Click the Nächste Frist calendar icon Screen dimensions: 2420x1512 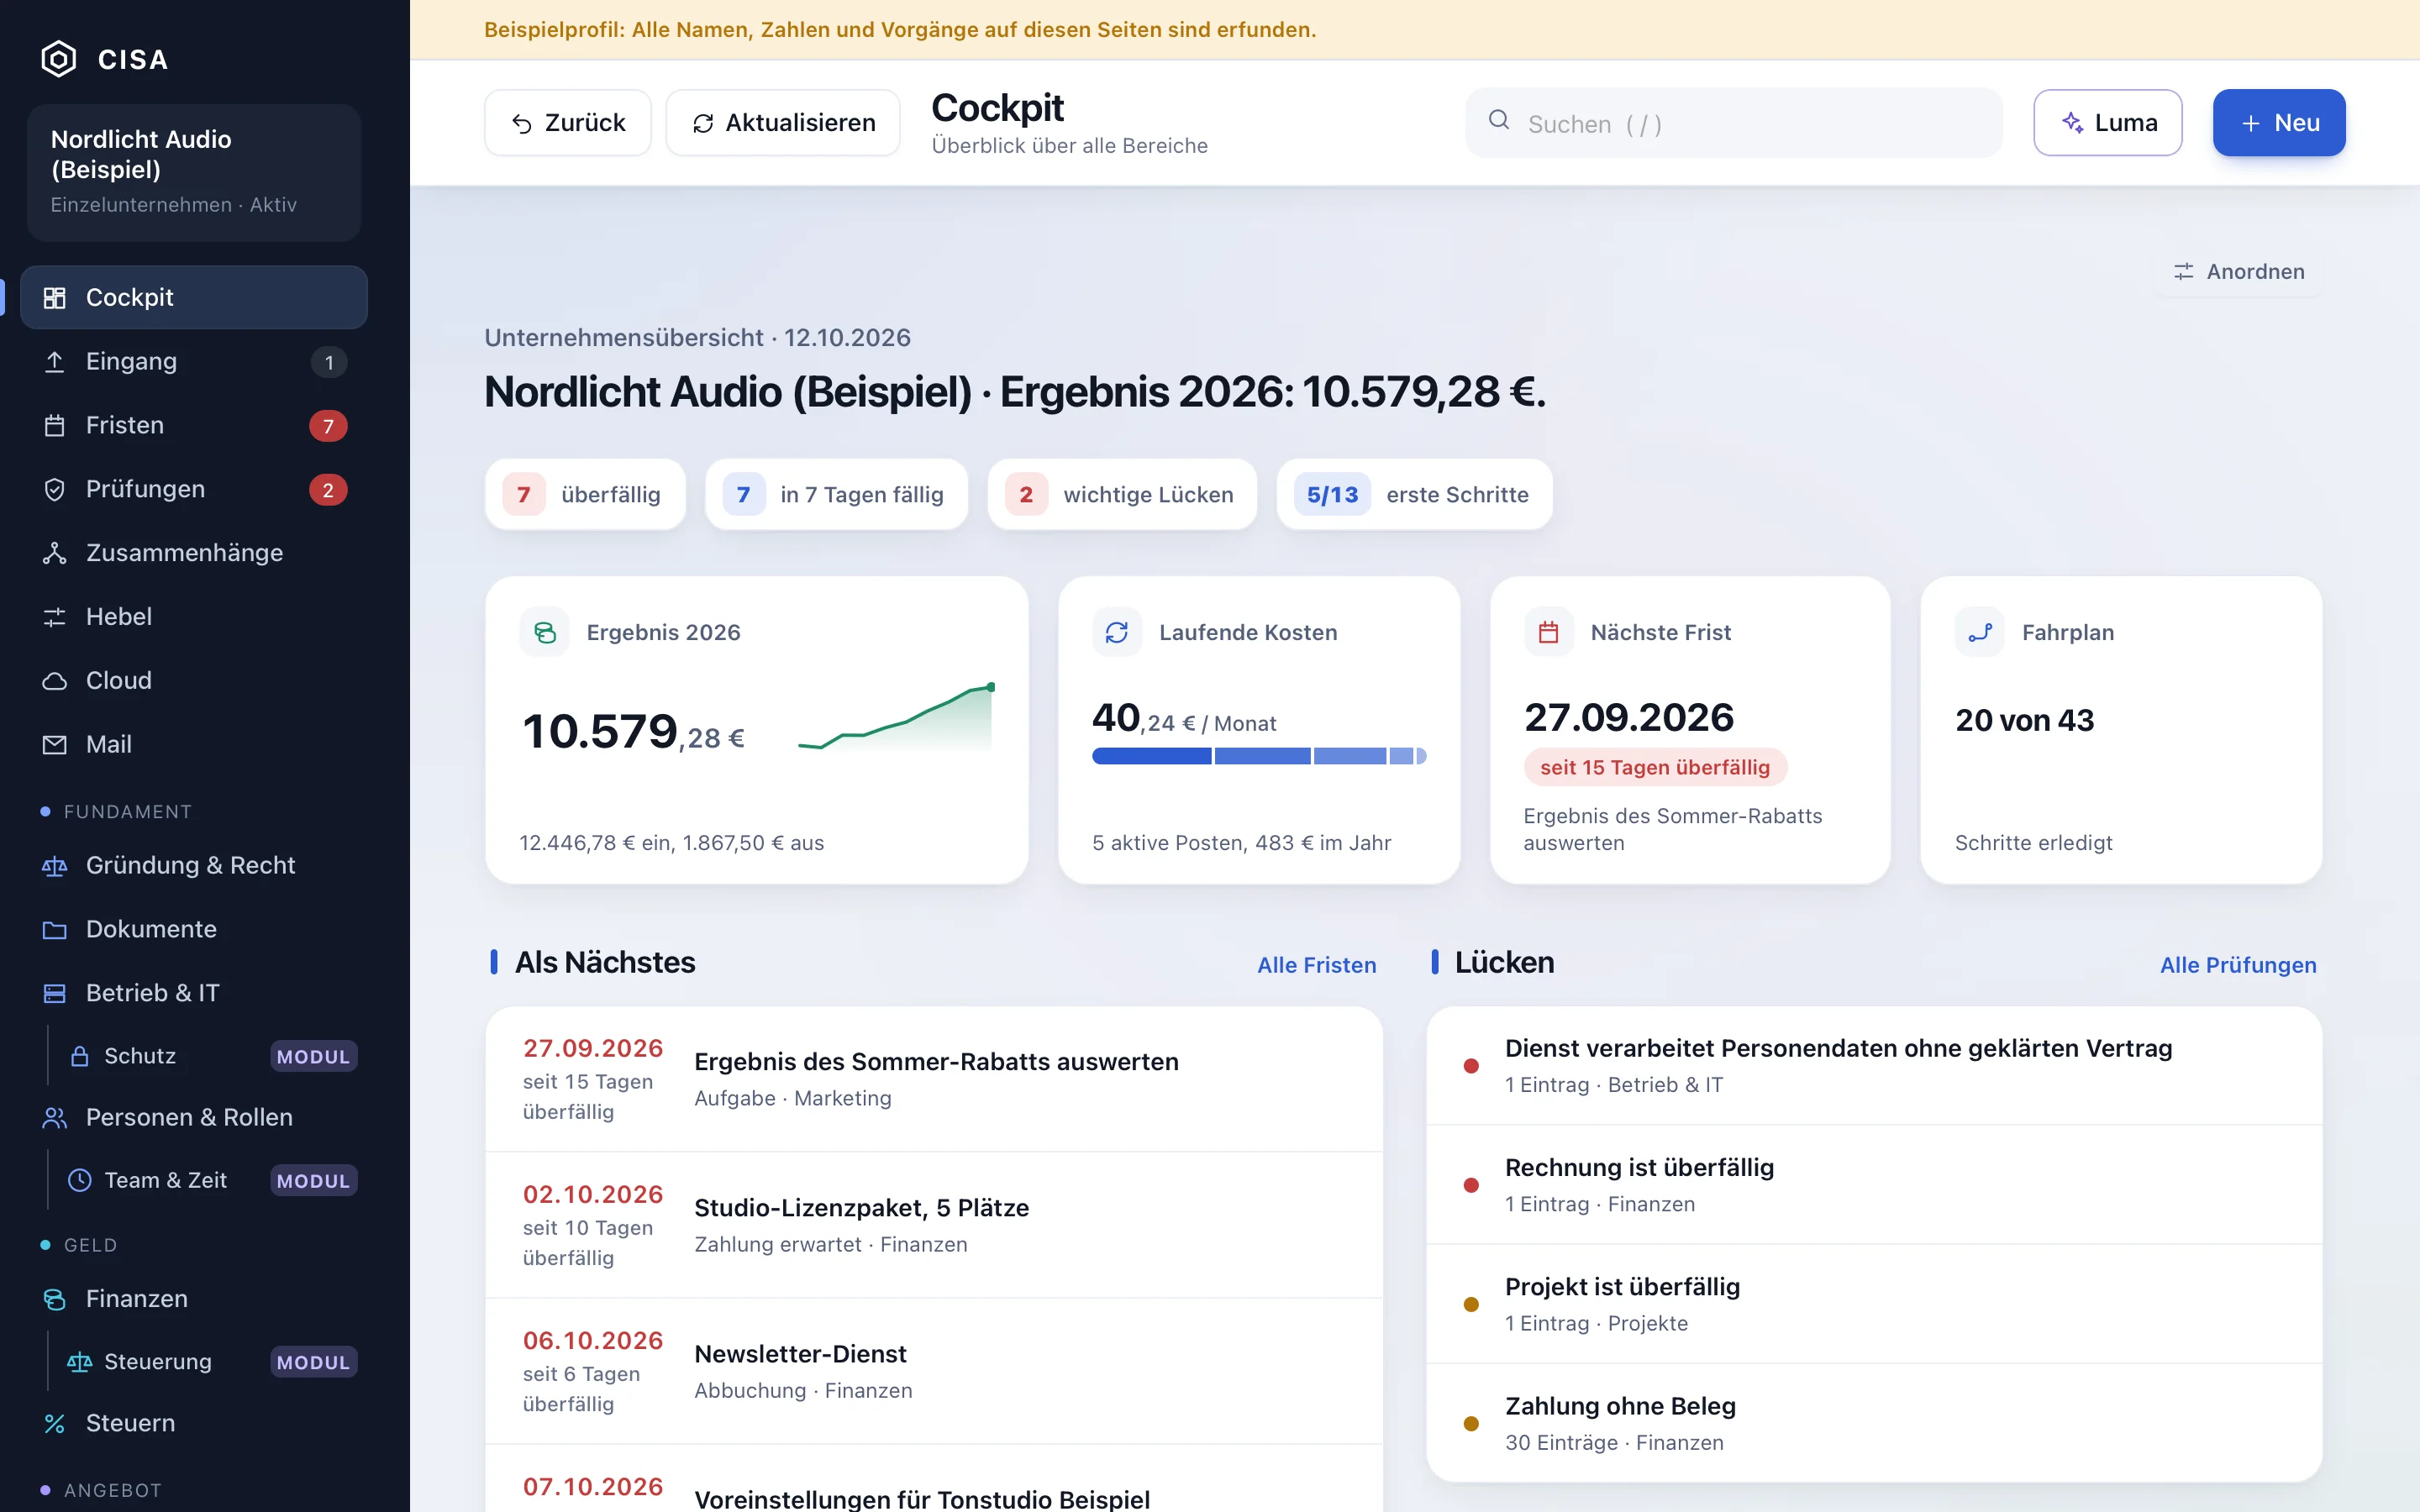1548,632
